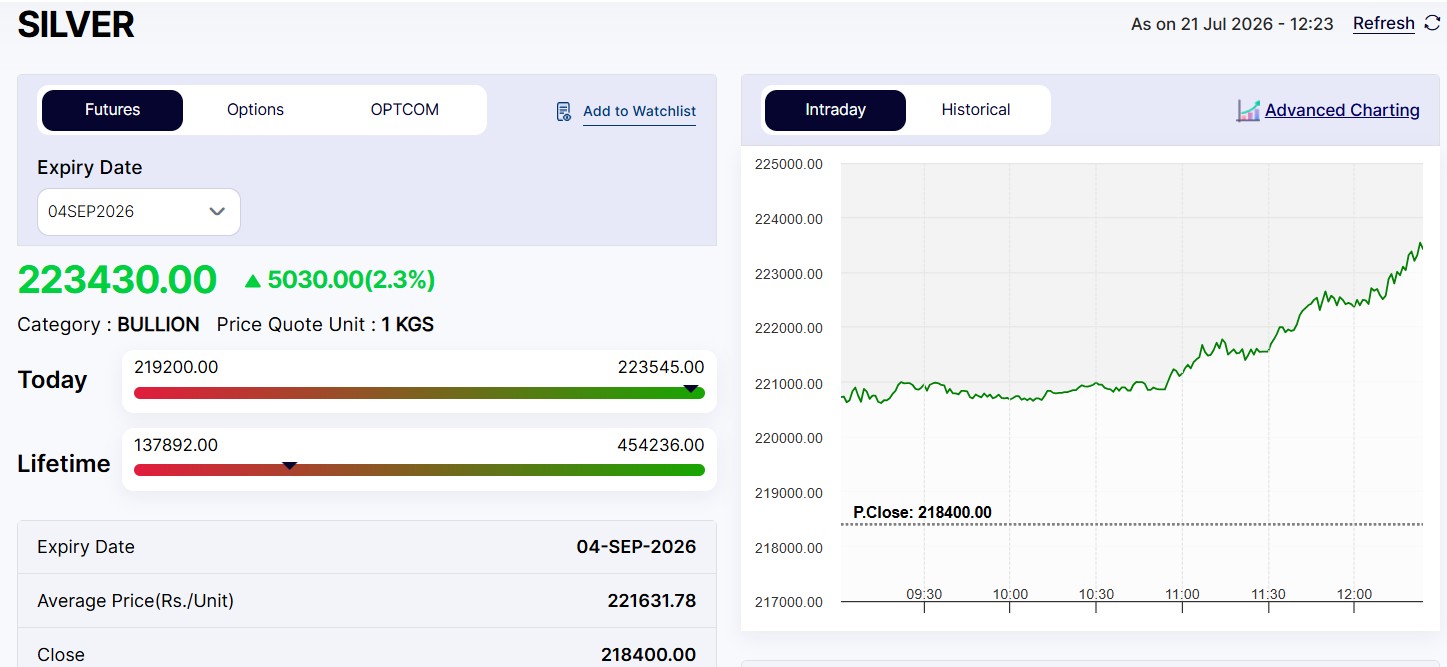1447x667 pixels.
Task: Click Today low value 219200.00
Action: 176,367
